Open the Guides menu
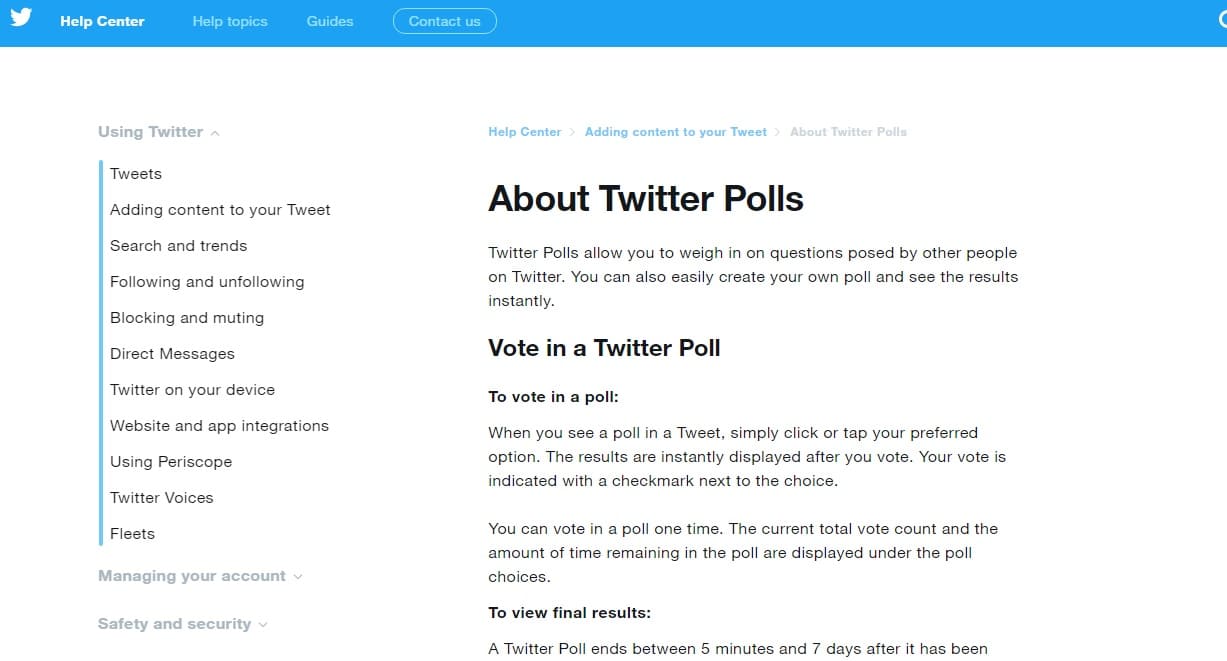The image size is (1227, 661). 330,21
